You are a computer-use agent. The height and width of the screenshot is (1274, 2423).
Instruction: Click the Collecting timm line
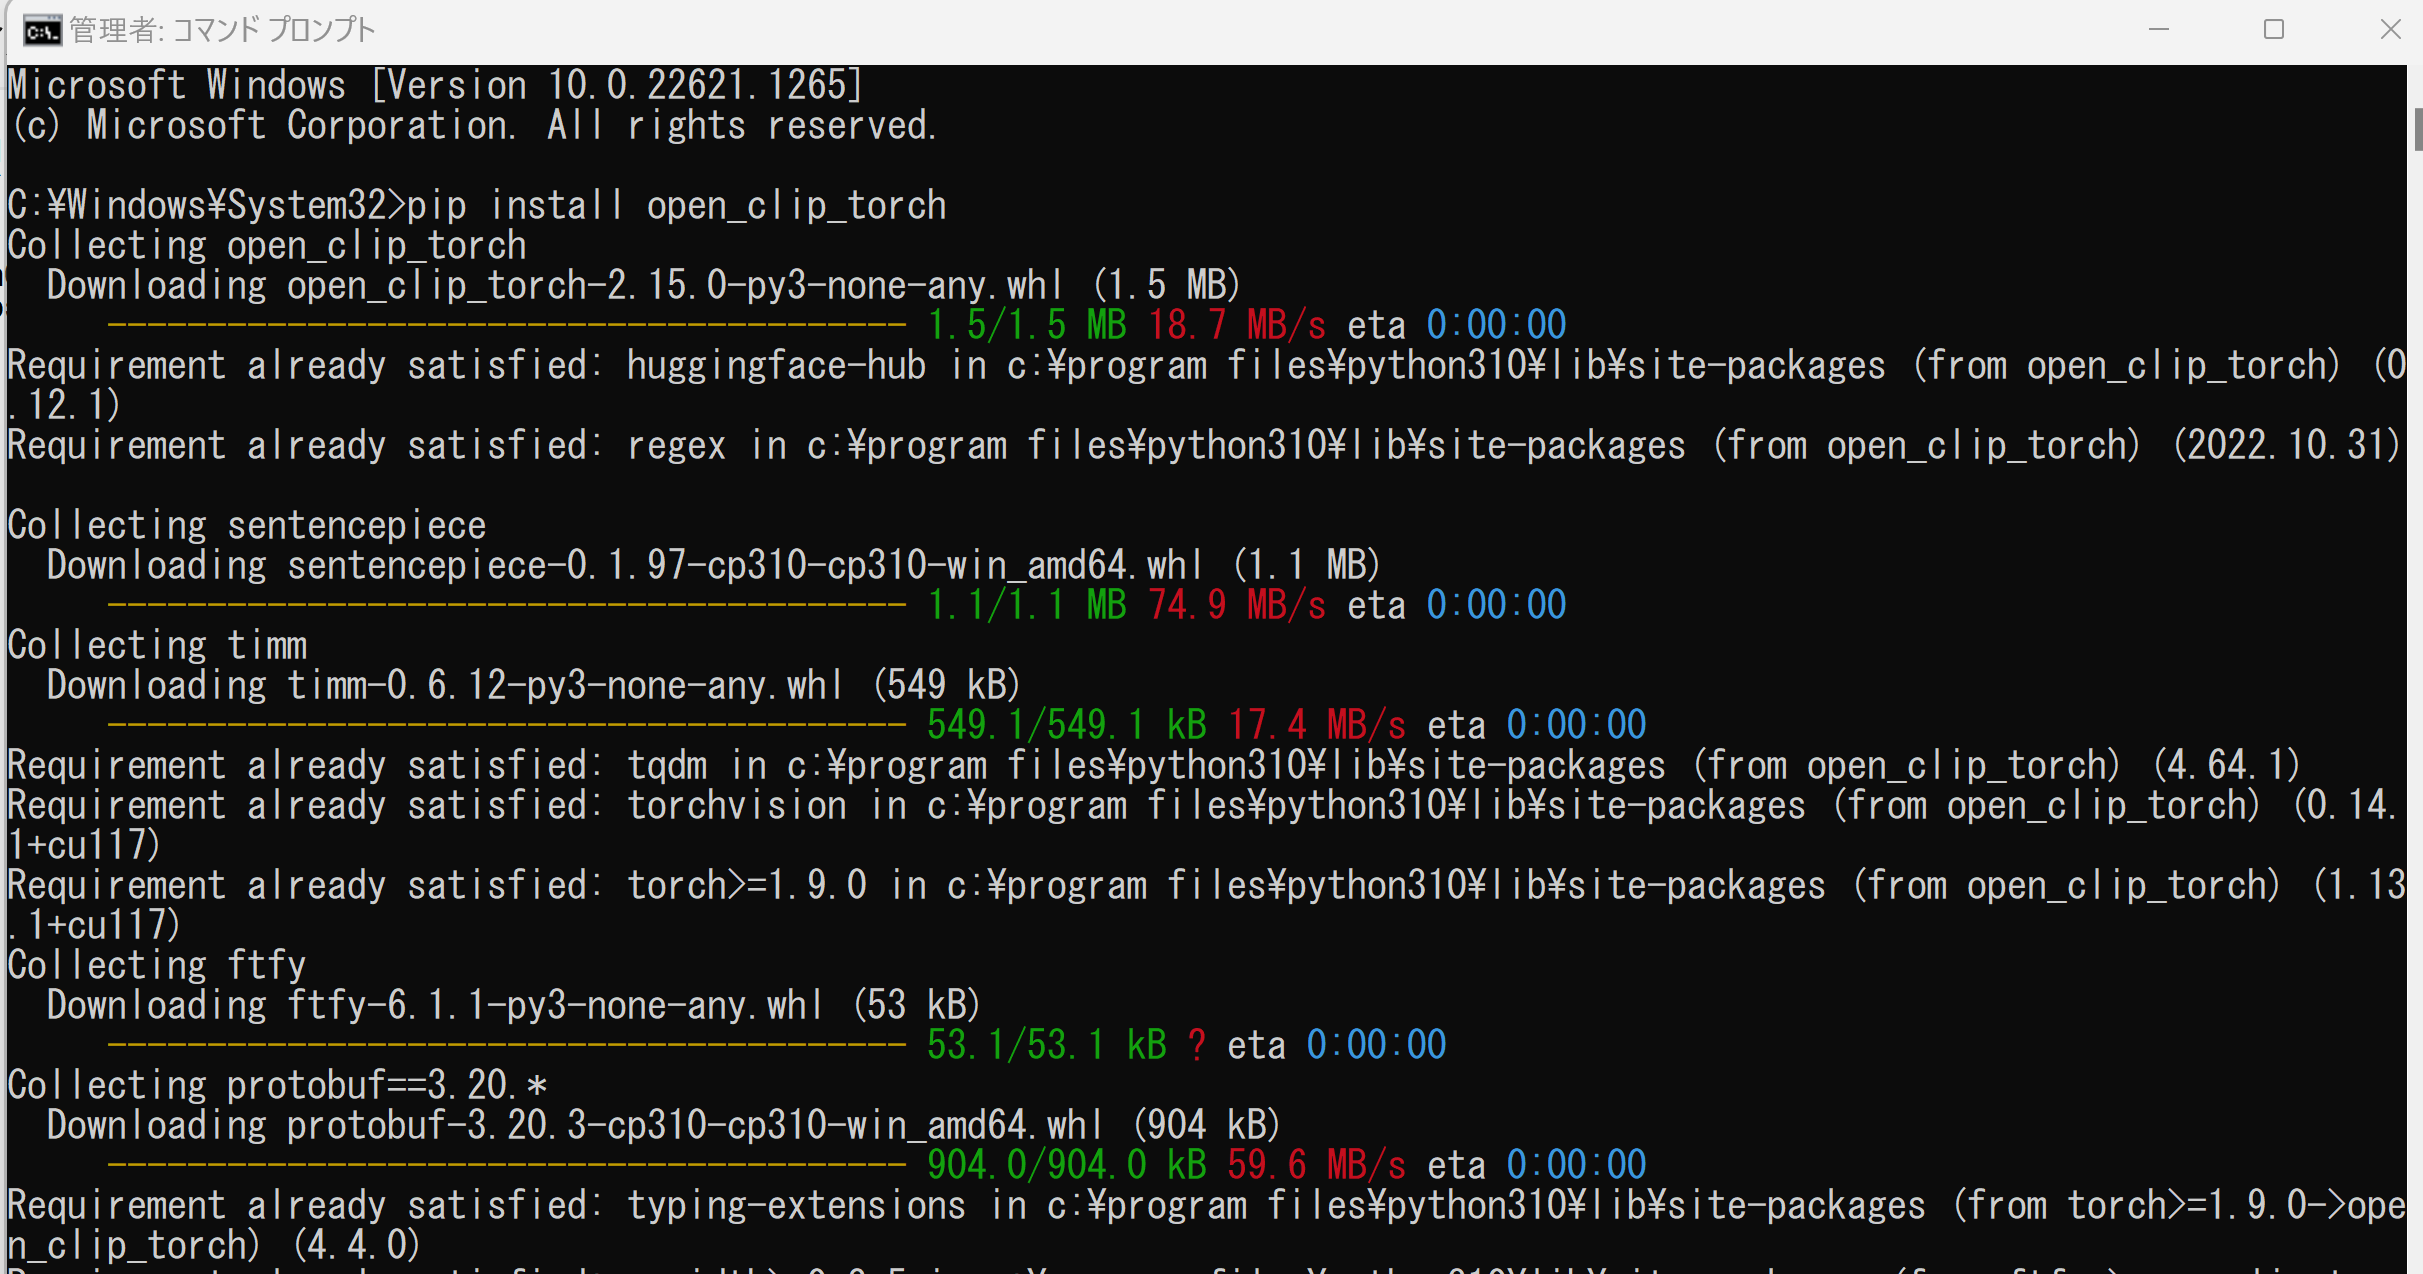pyautogui.click(x=157, y=645)
